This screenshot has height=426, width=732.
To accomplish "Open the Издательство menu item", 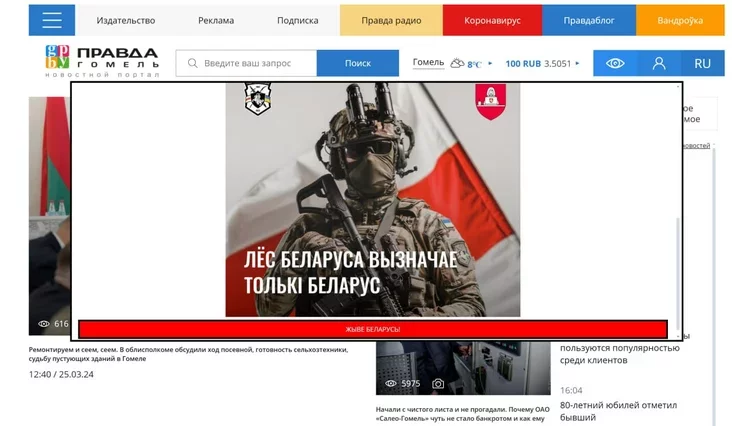I will tap(126, 20).
